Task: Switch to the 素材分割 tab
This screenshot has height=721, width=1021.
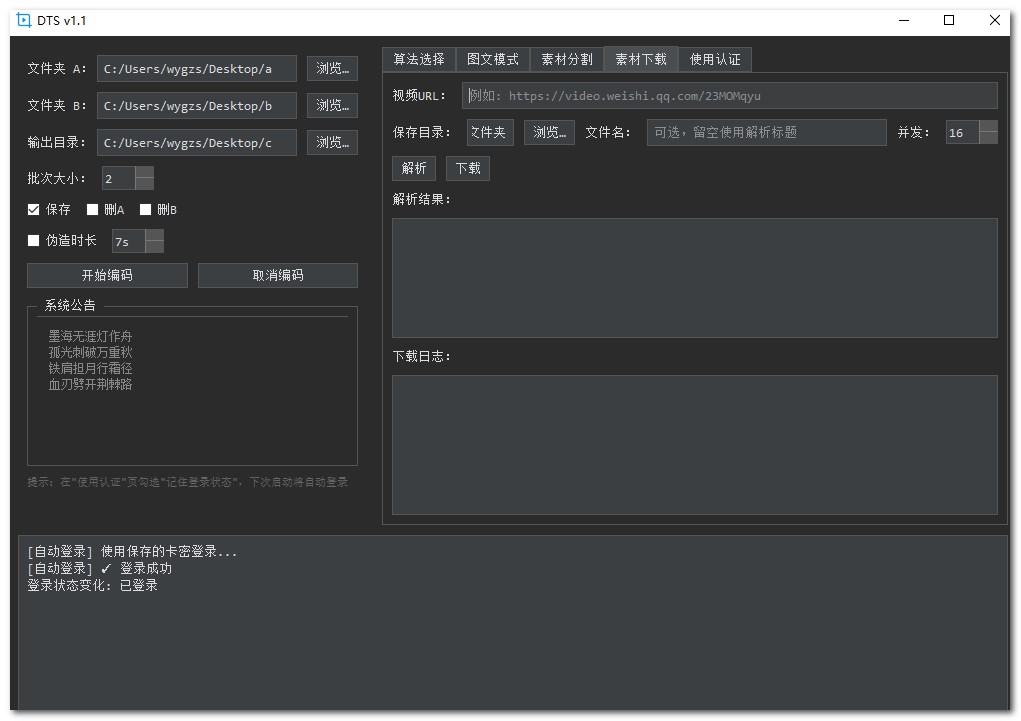Action: pos(566,60)
